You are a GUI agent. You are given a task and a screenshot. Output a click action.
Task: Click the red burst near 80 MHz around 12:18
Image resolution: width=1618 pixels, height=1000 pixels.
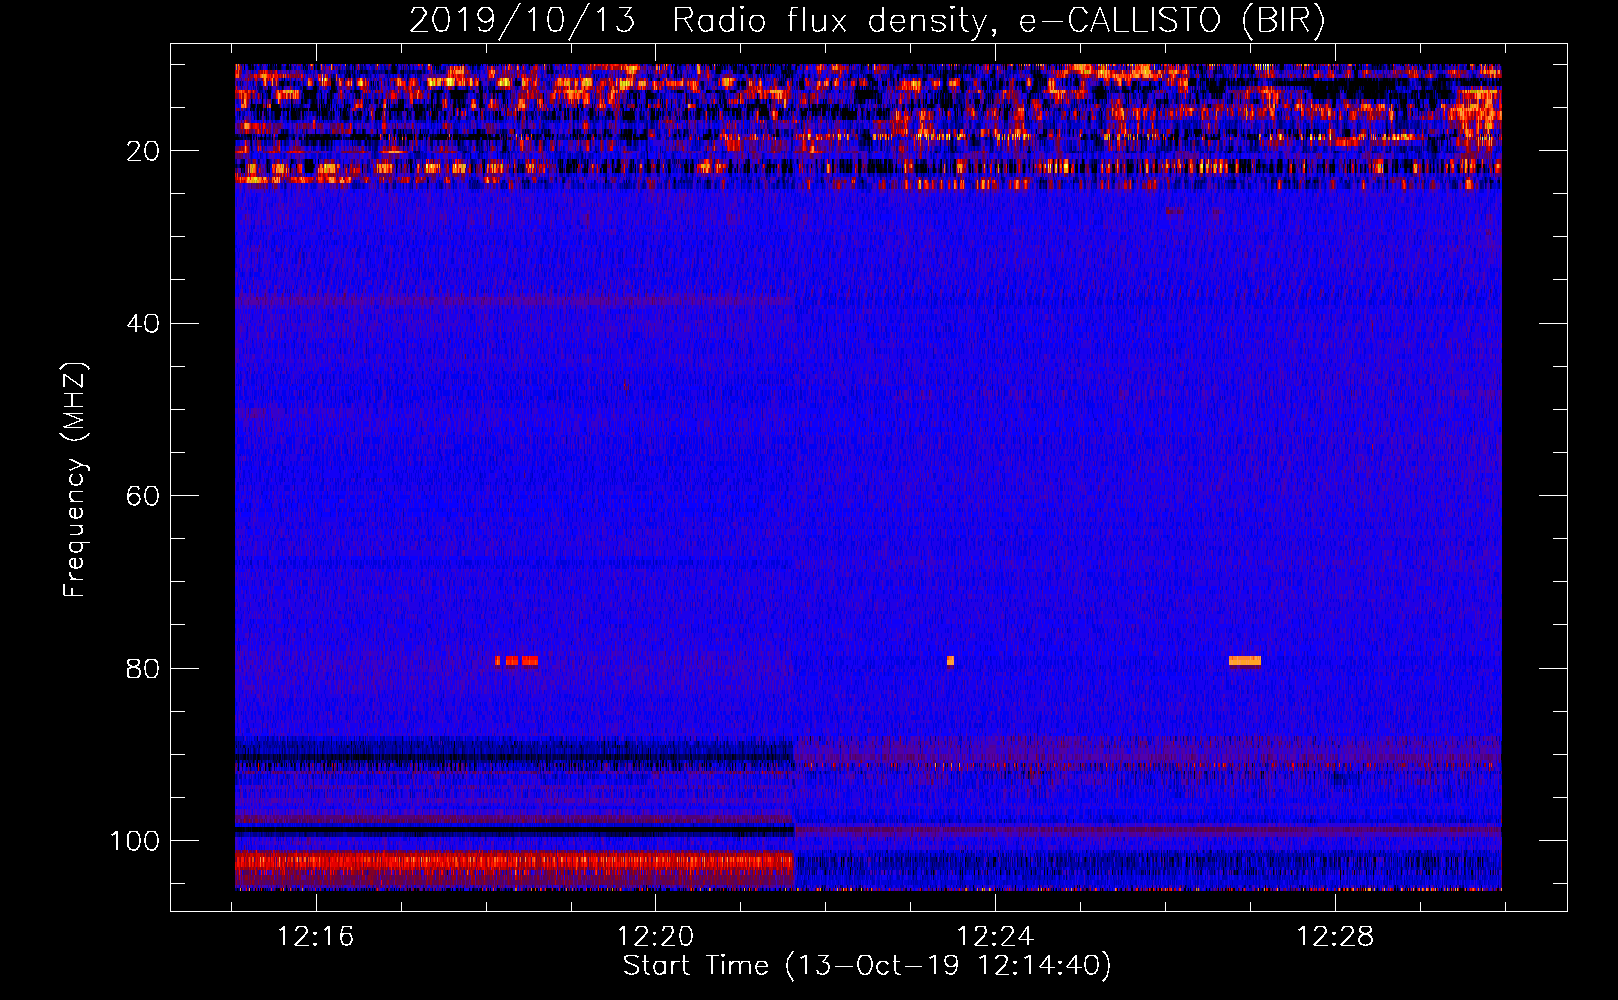pyautogui.click(x=517, y=661)
